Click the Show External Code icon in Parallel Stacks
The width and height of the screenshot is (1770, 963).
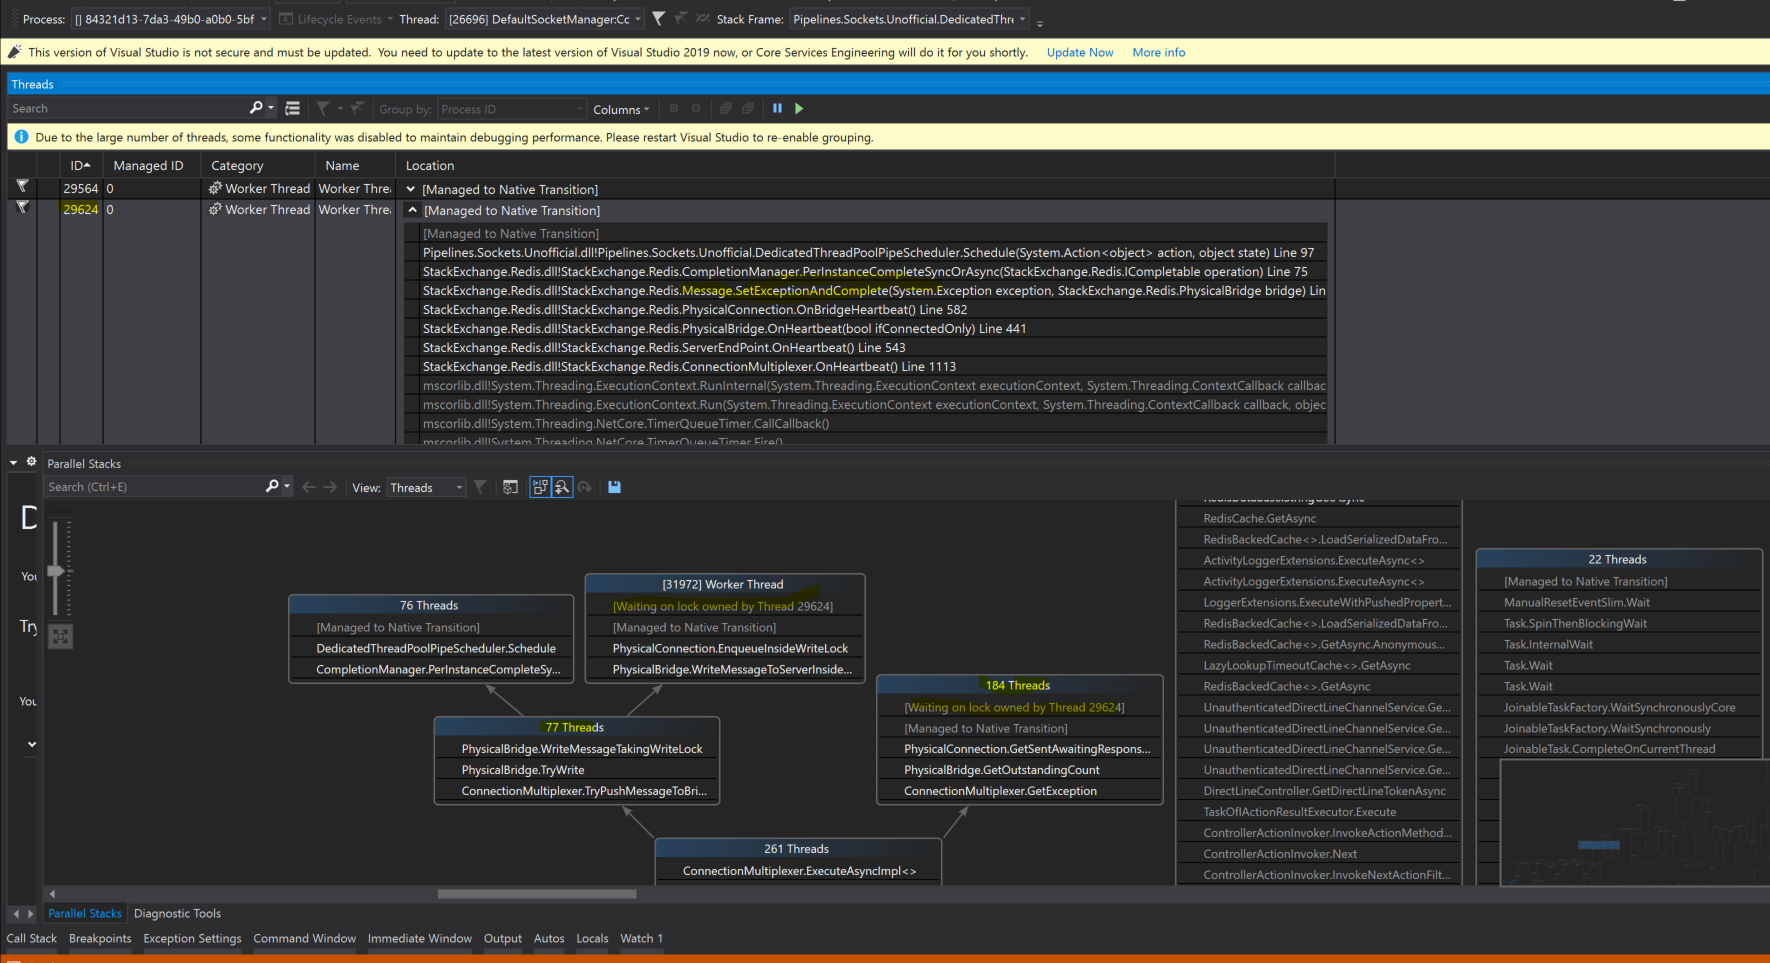click(x=510, y=487)
